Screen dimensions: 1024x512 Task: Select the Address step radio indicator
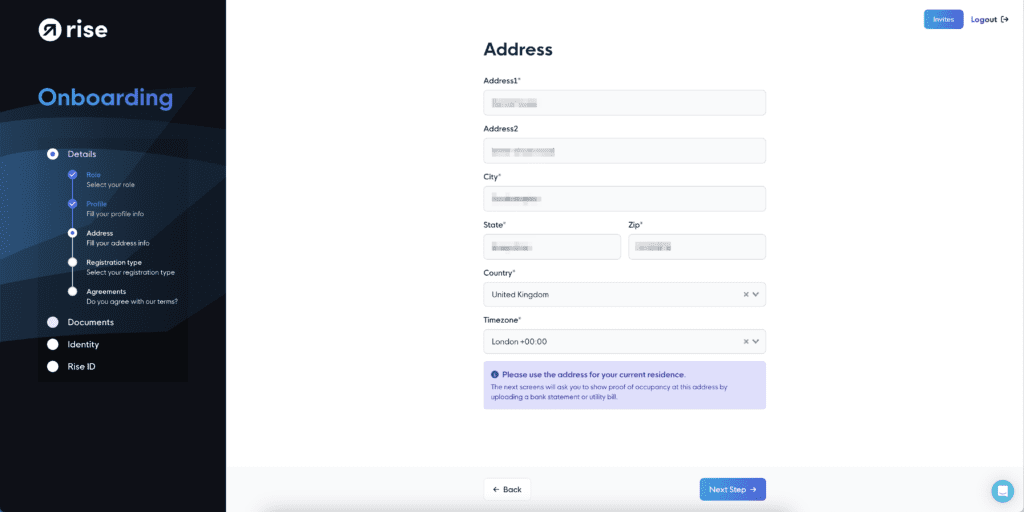(72, 232)
